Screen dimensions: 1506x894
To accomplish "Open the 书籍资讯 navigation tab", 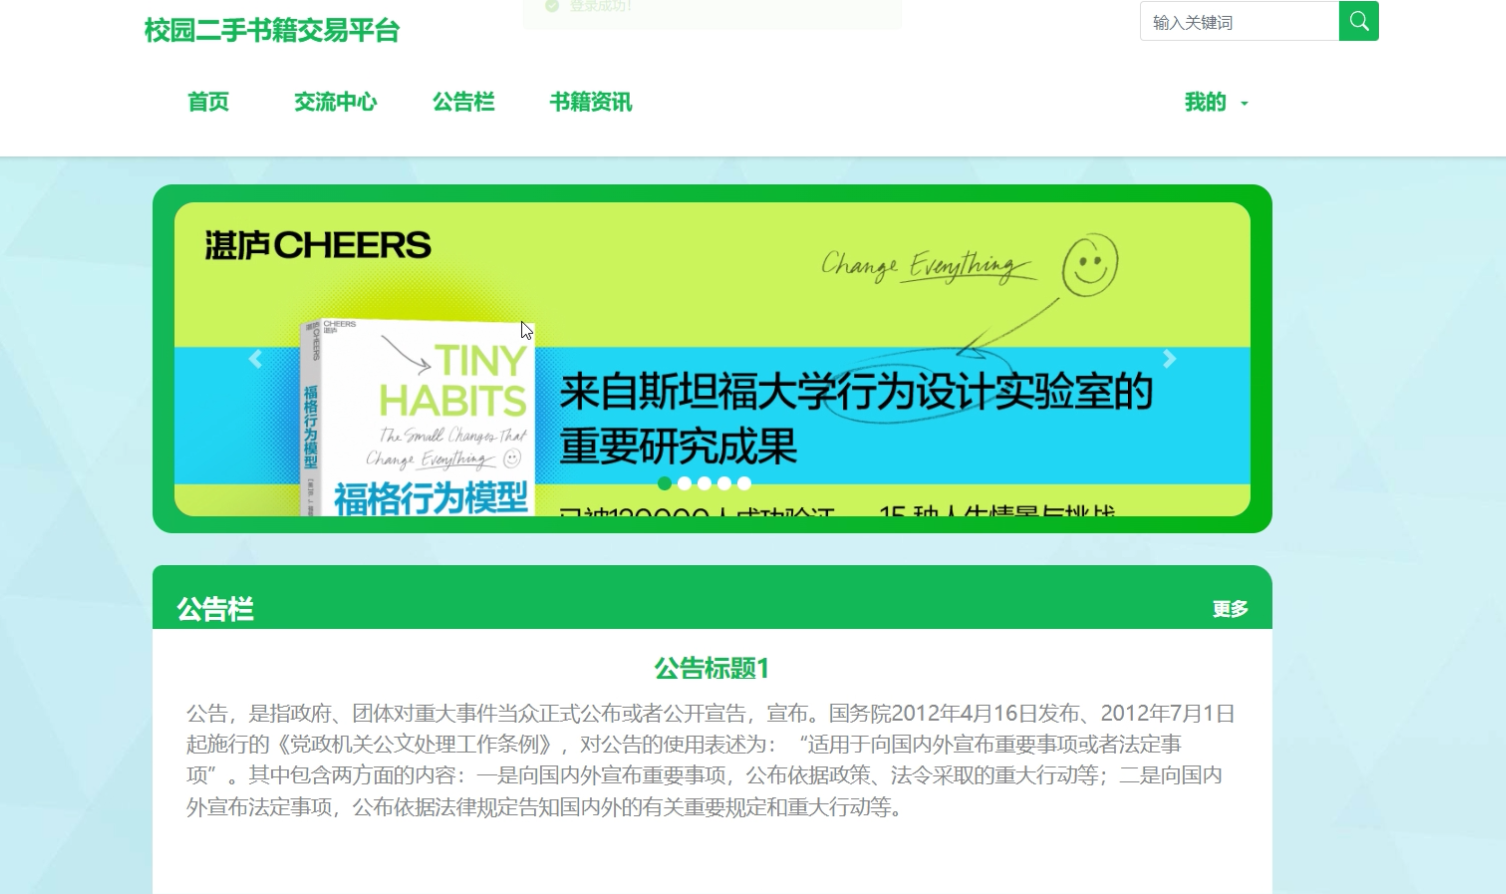I will [591, 102].
